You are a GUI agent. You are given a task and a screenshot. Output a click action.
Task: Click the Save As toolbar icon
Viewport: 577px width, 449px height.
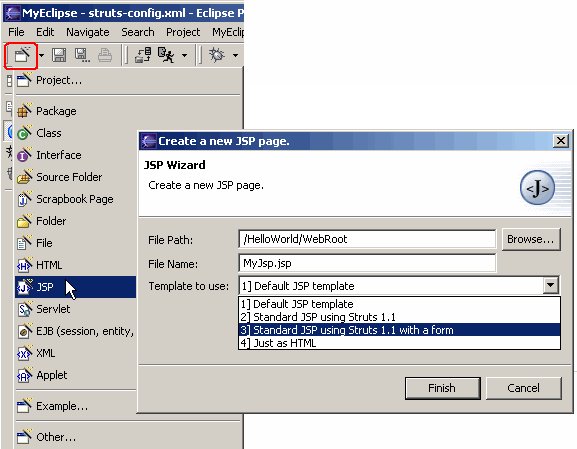coord(82,55)
